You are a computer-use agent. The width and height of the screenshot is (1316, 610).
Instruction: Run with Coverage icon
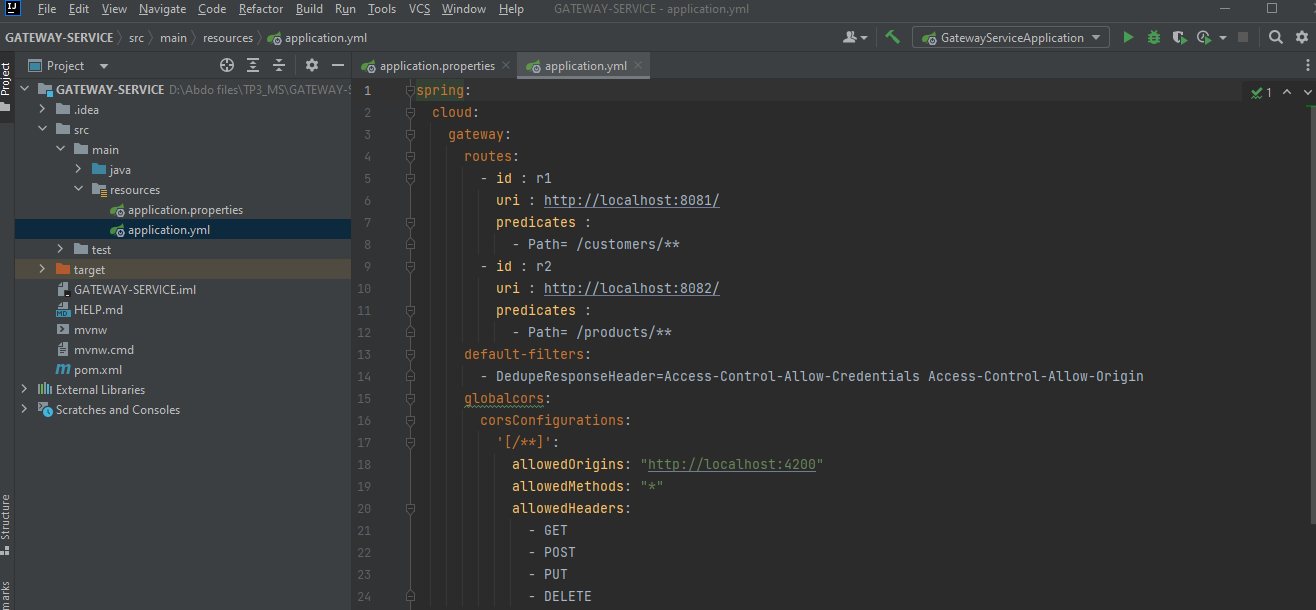pyautogui.click(x=1177, y=36)
